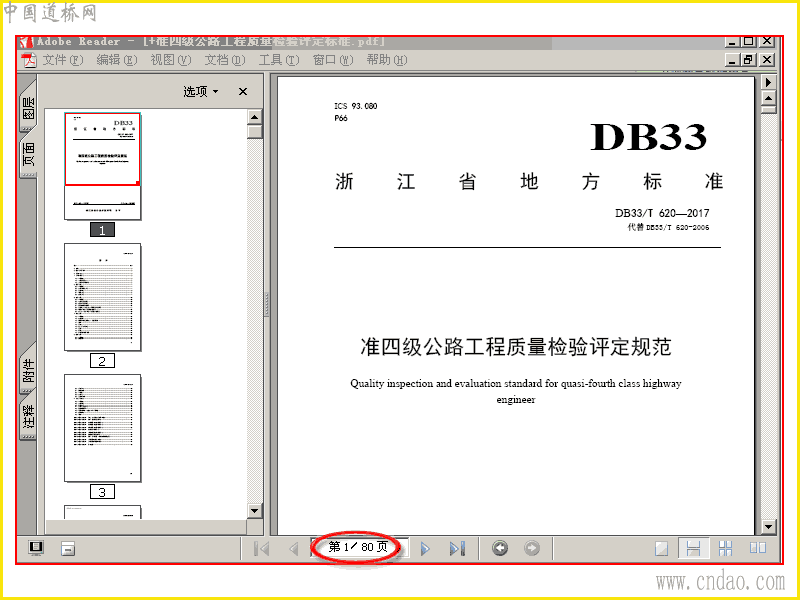This screenshot has height=600, width=800.
Task: Minimize the document via inner minimize button
Action: [732, 60]
